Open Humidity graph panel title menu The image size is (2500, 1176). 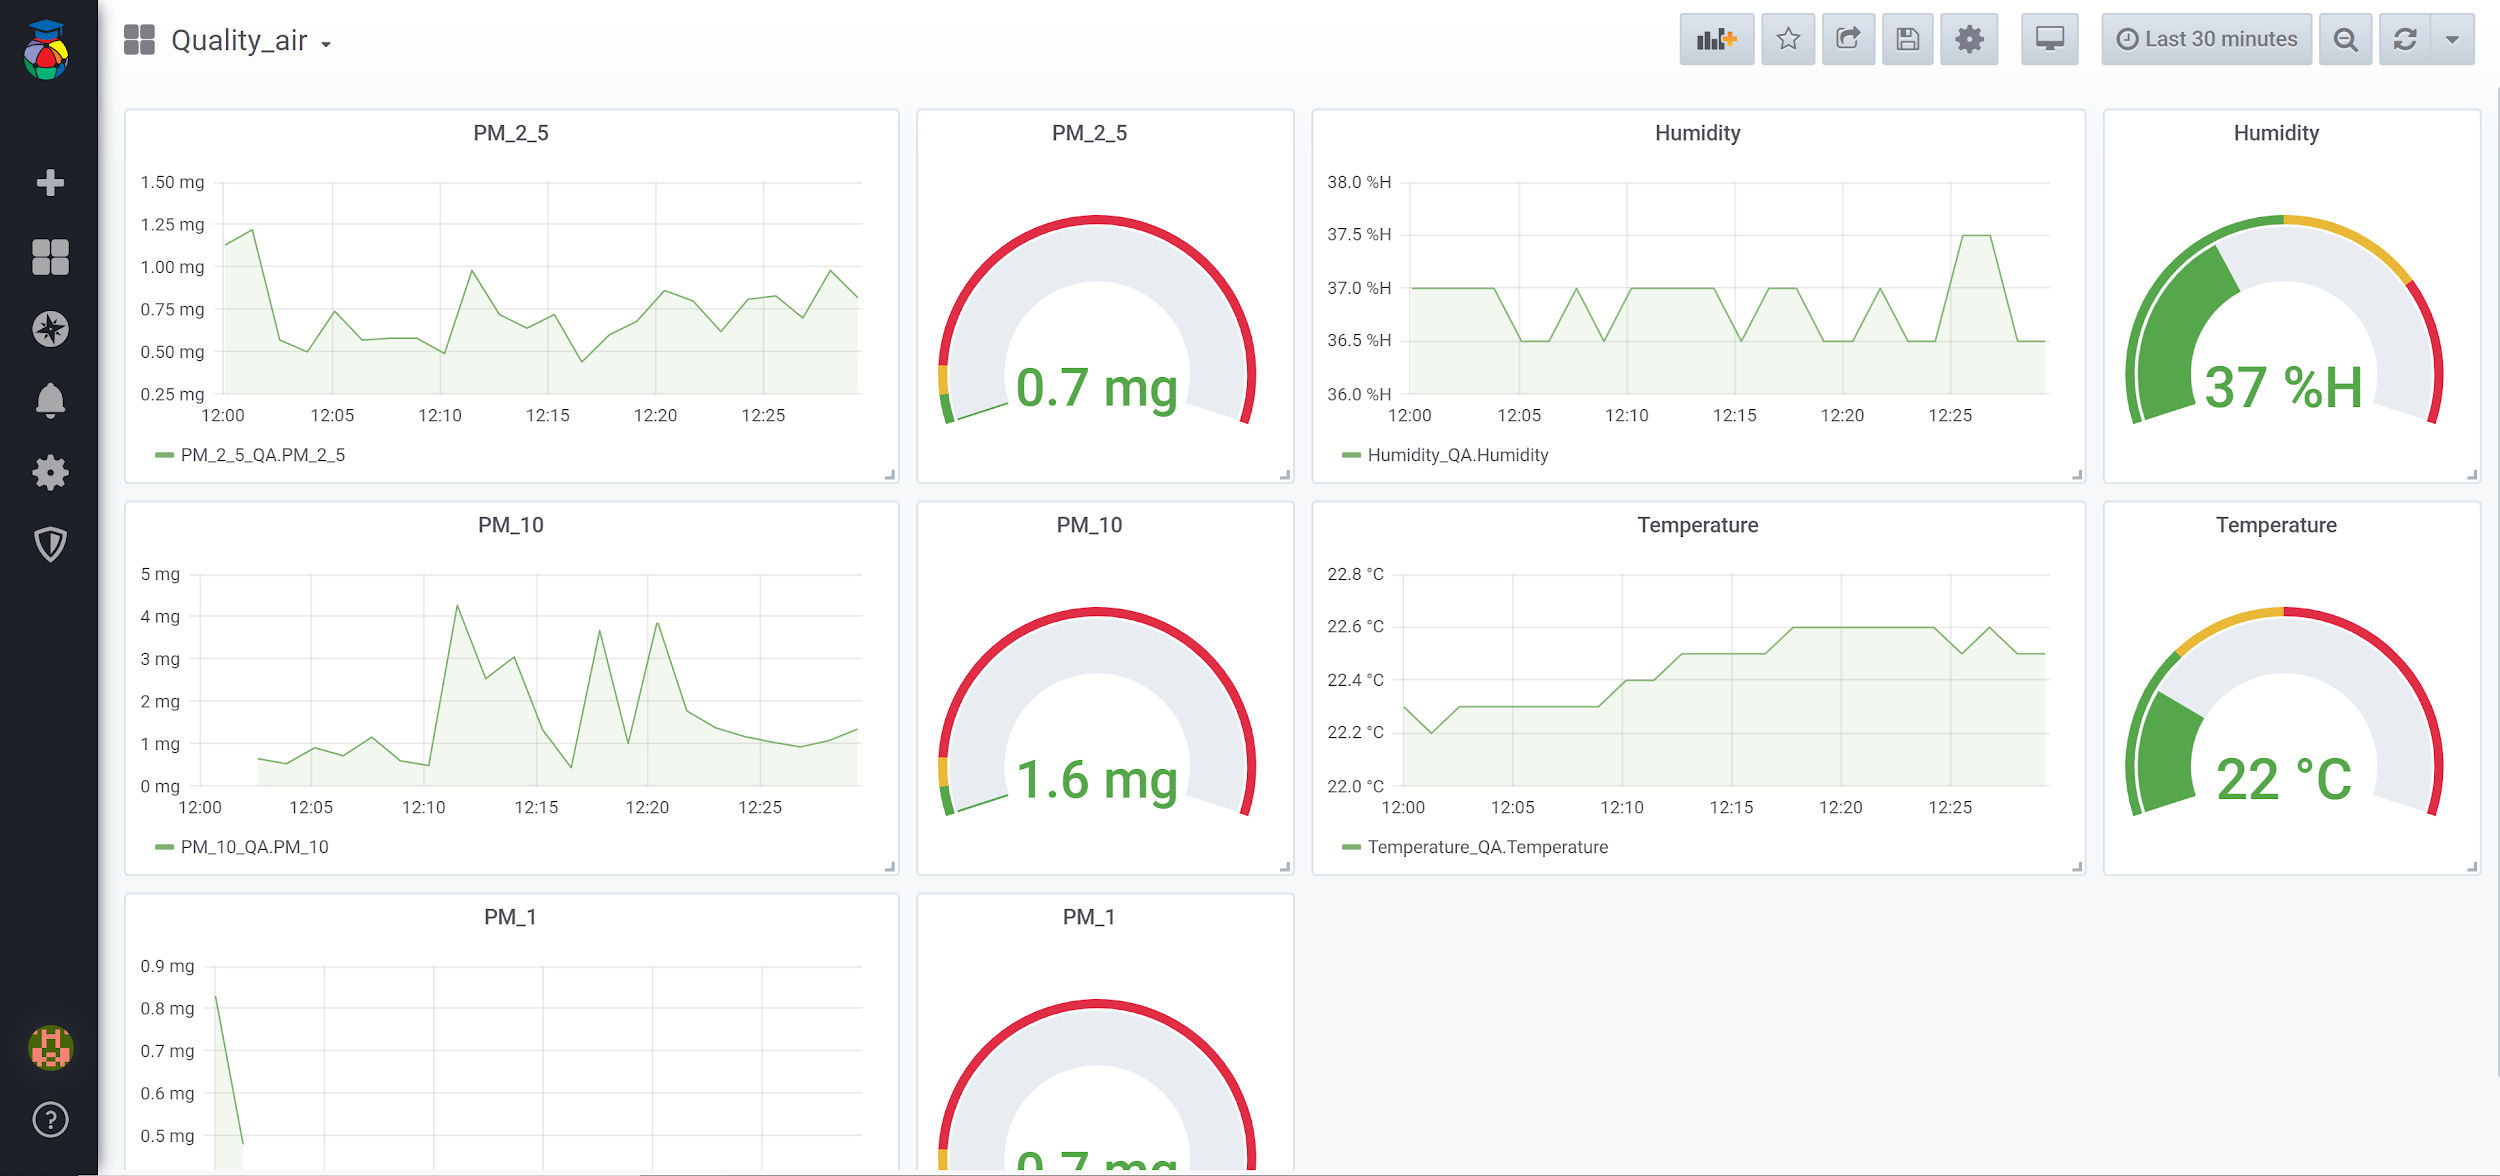point(1697,133)
